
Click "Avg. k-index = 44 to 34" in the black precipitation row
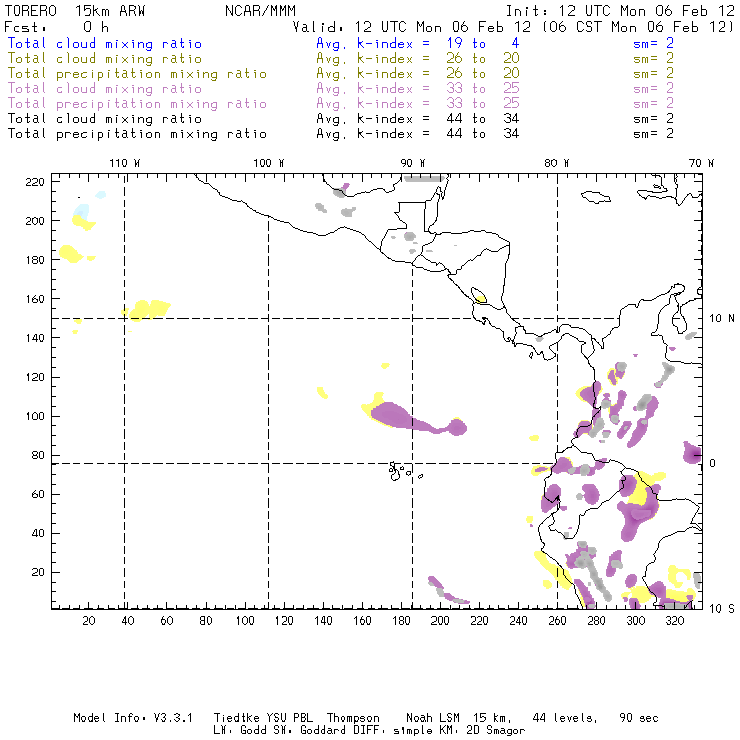[418, 134]
